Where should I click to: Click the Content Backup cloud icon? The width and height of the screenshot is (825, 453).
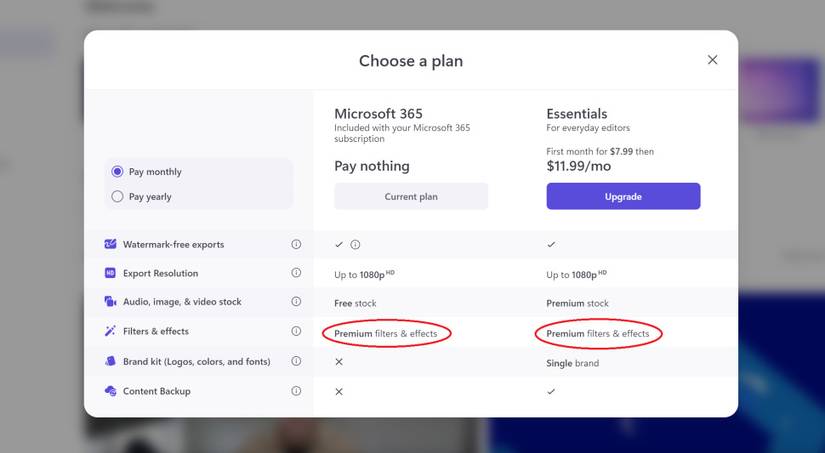[x=110, y=391]
